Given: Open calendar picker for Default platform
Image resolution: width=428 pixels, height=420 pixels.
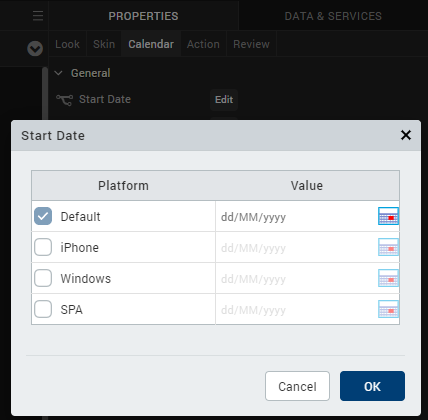Looking at the screenshot, I should [x=388, y=216].
